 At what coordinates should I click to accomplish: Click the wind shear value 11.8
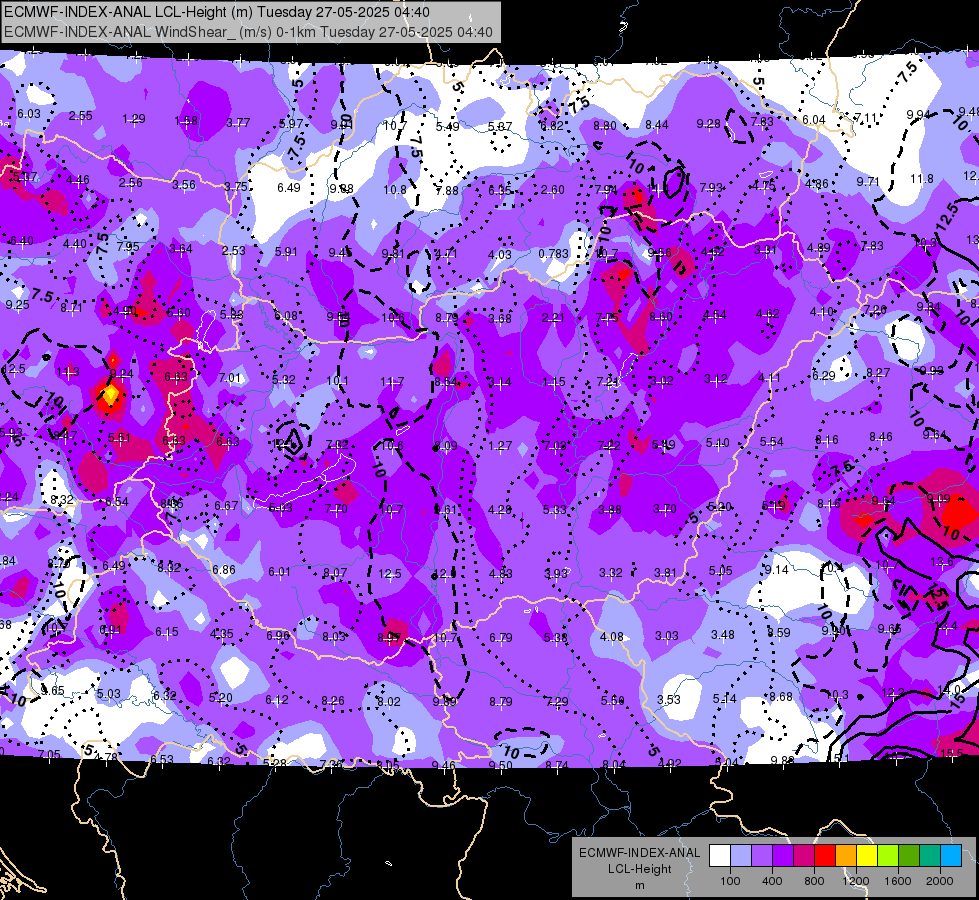(922, 179)
